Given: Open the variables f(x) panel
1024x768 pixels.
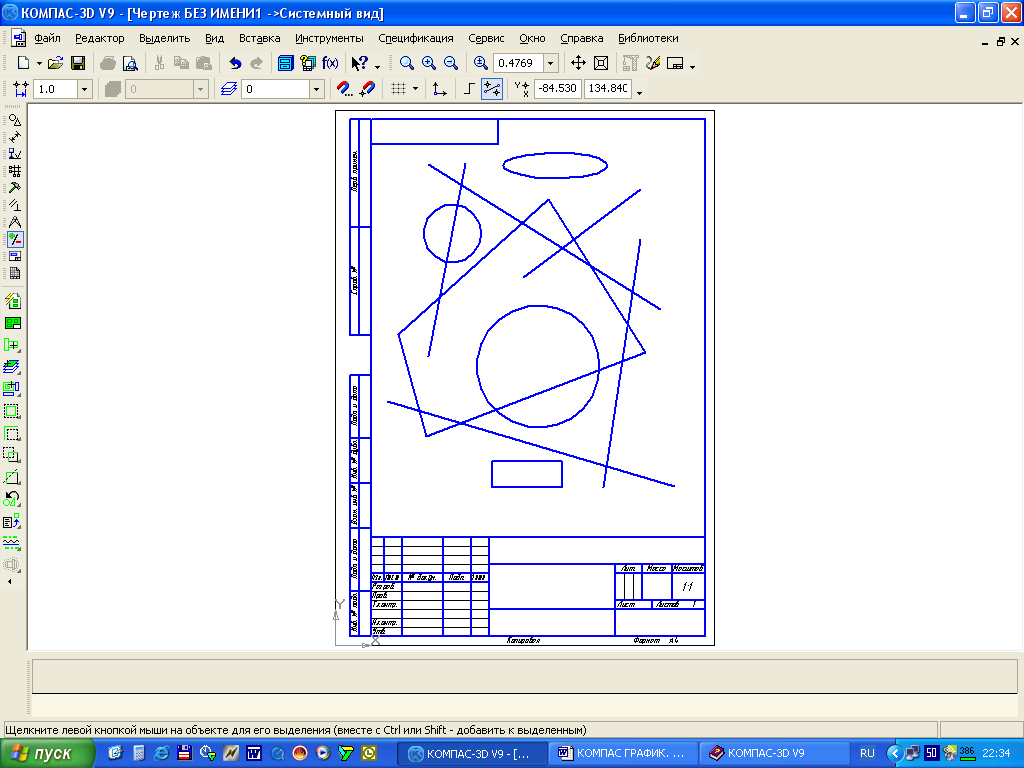Looking at the screenshot, I should 330,63.
